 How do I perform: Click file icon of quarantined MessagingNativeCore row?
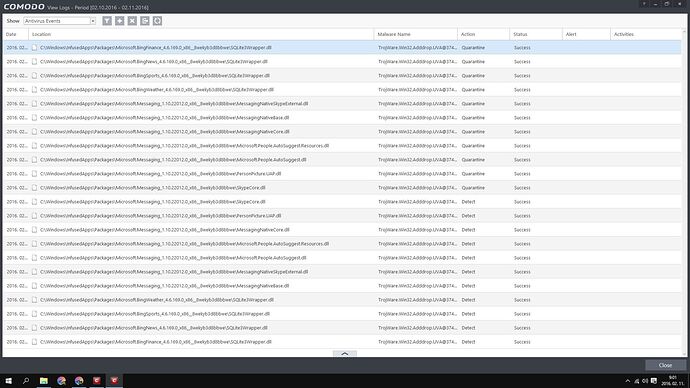click(x=34, y=132)
